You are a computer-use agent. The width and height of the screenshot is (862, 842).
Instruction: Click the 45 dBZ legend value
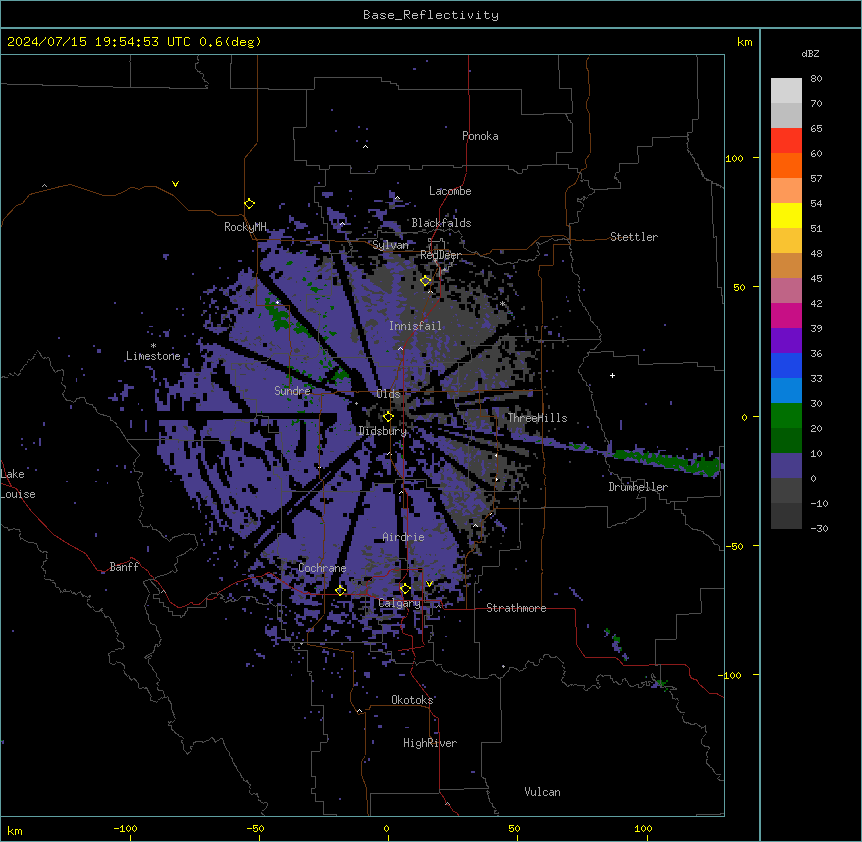(816, 279)
